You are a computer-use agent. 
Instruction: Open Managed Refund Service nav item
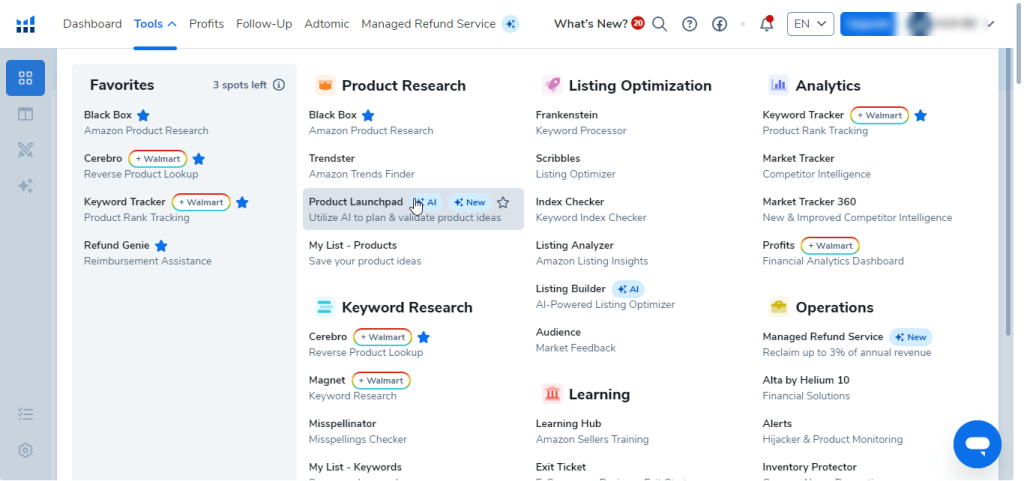[428, 24]
